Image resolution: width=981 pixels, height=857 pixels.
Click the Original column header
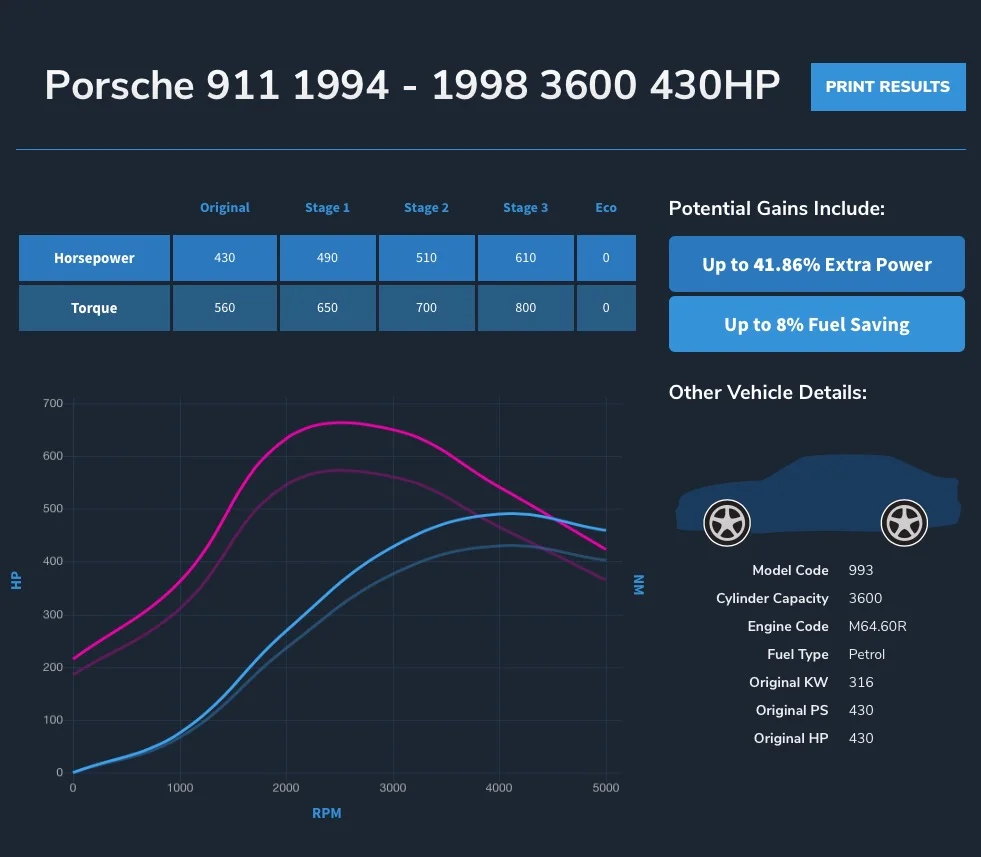[x=225, y=207]
